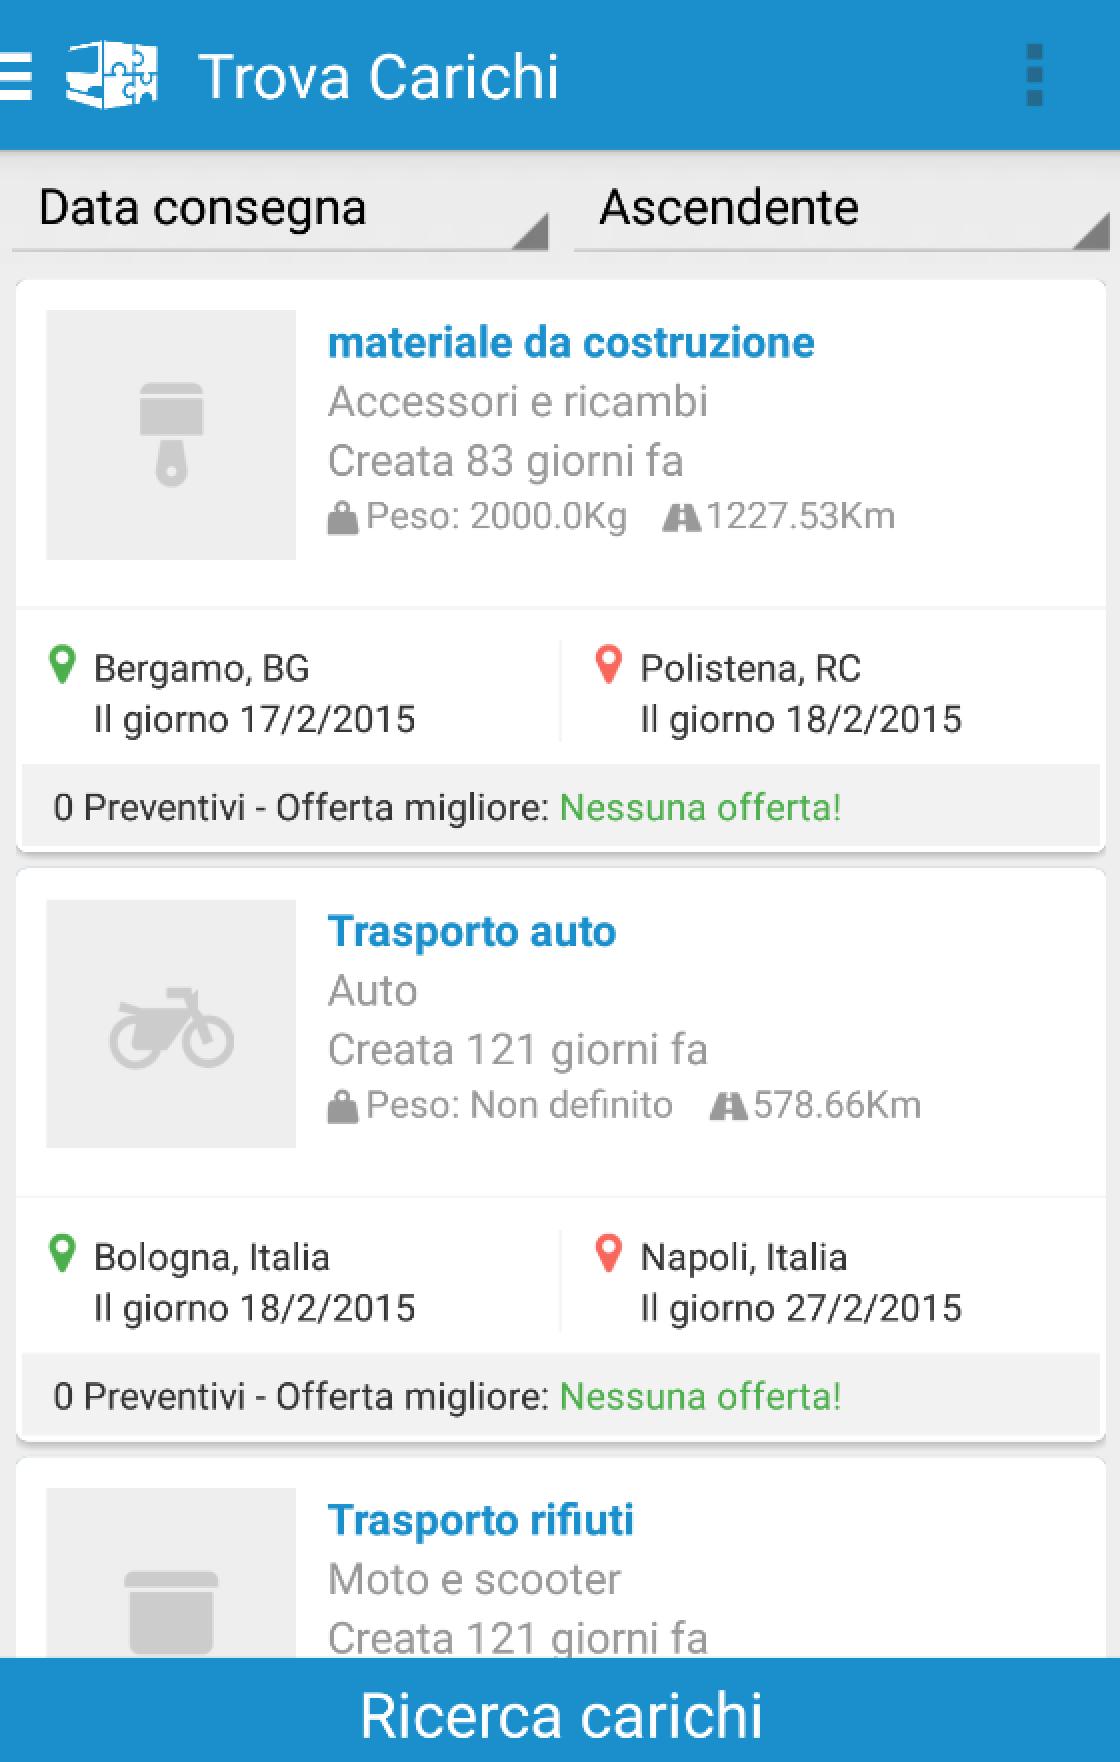Tap red destination pin for Polistena
The width and height of the screenshot is (1120, 1762).
[608, 665]
